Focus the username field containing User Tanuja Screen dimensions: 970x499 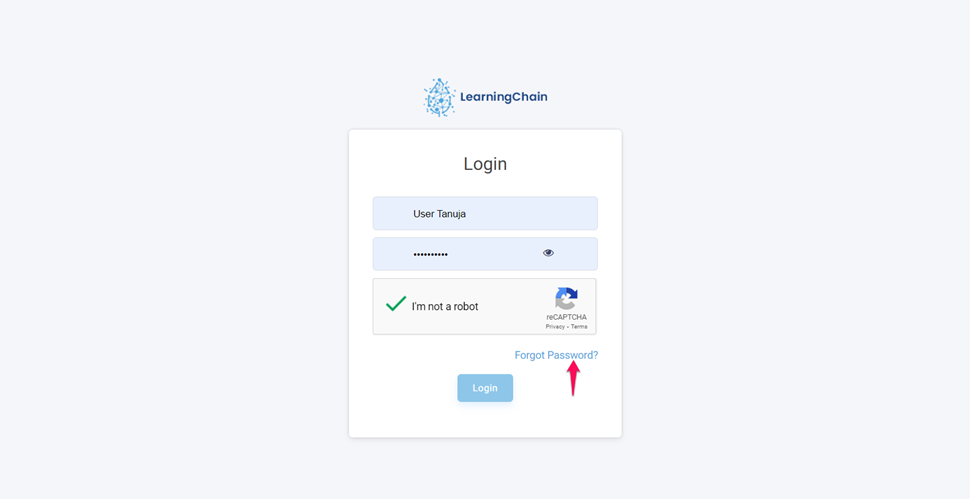click(x=485, y=213)
